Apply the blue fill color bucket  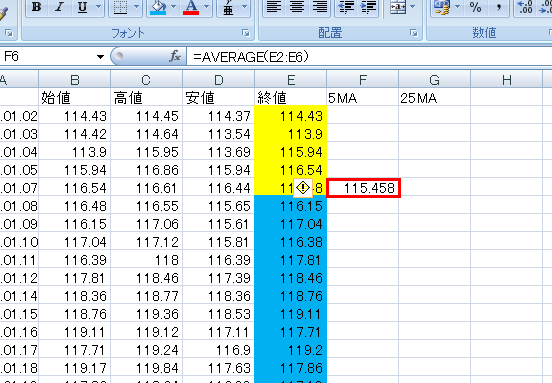click(158, 7)
